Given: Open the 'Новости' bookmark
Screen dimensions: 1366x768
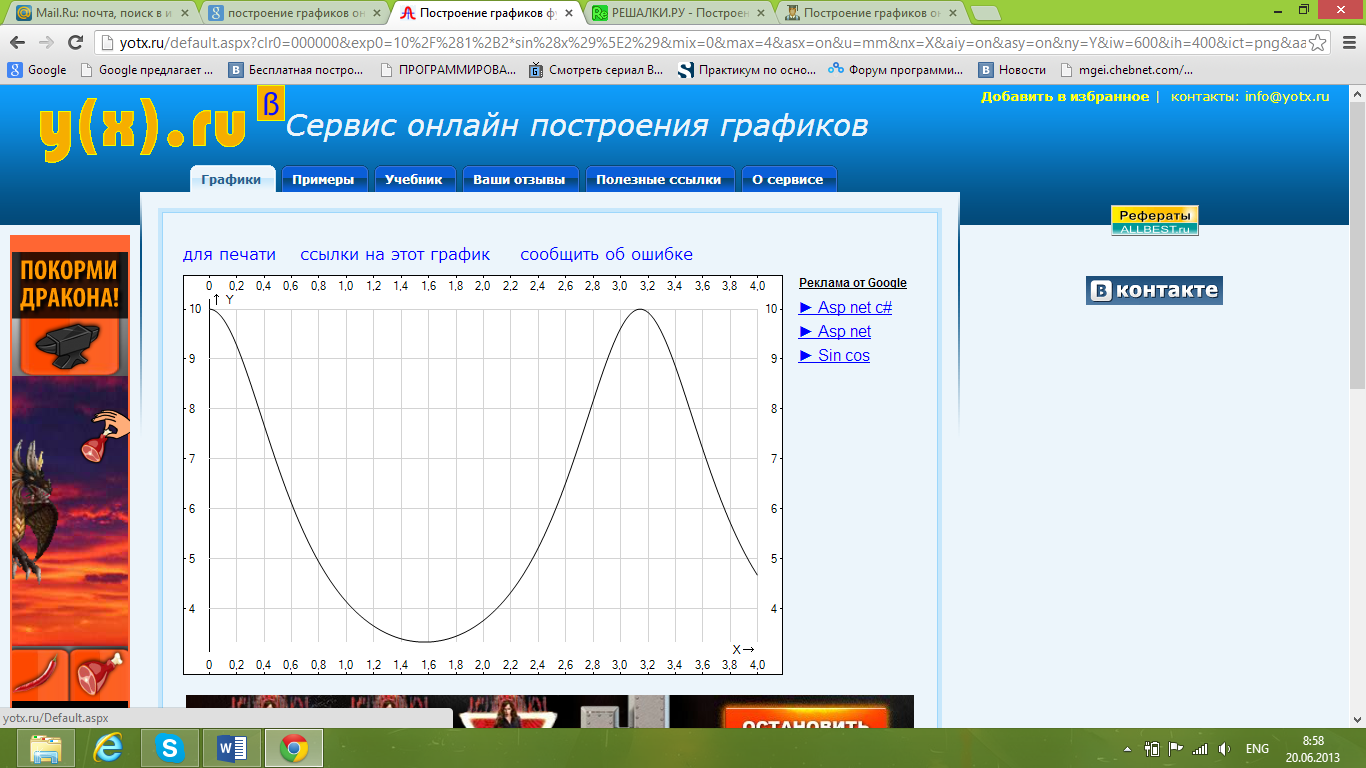Looking at the screenshot, I should [1012, 70].
